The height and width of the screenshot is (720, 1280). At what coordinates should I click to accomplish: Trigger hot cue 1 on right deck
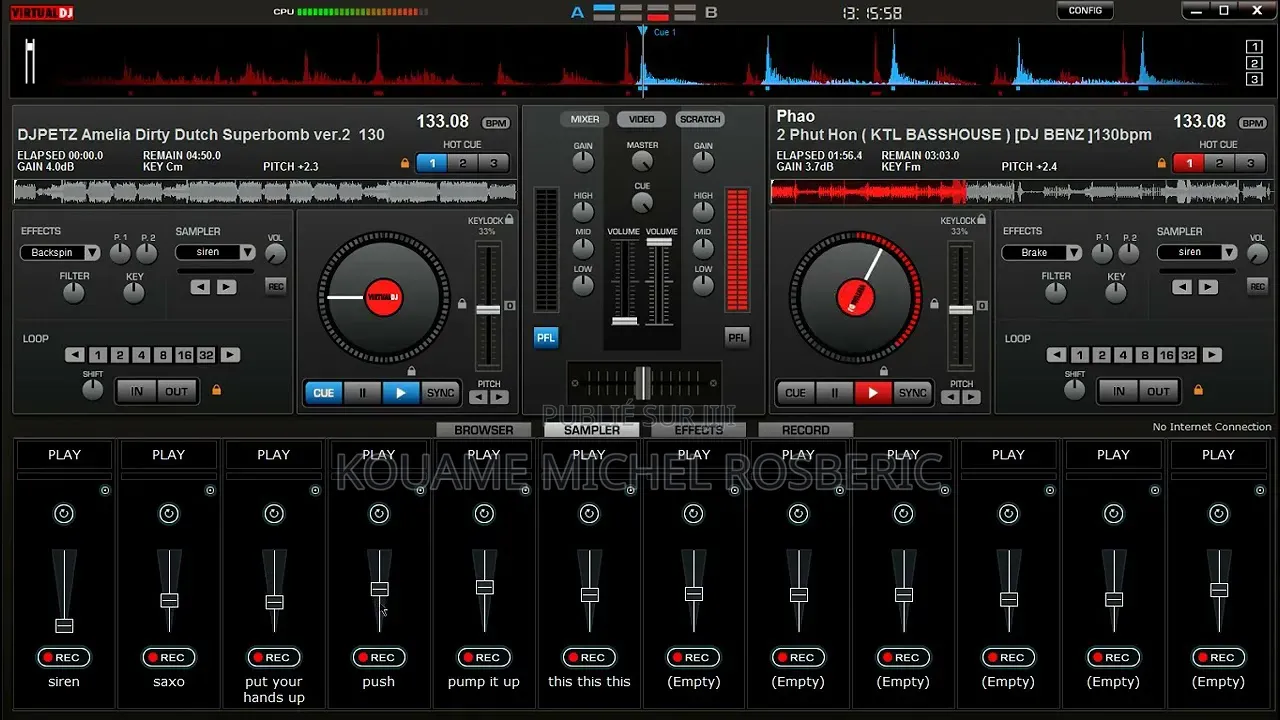(x=1189, y=164)
